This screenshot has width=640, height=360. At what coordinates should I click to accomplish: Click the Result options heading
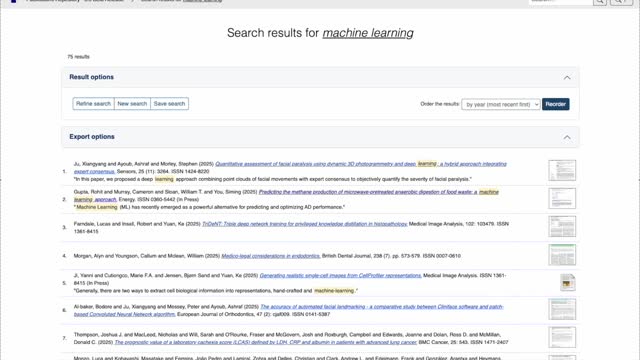91,77
